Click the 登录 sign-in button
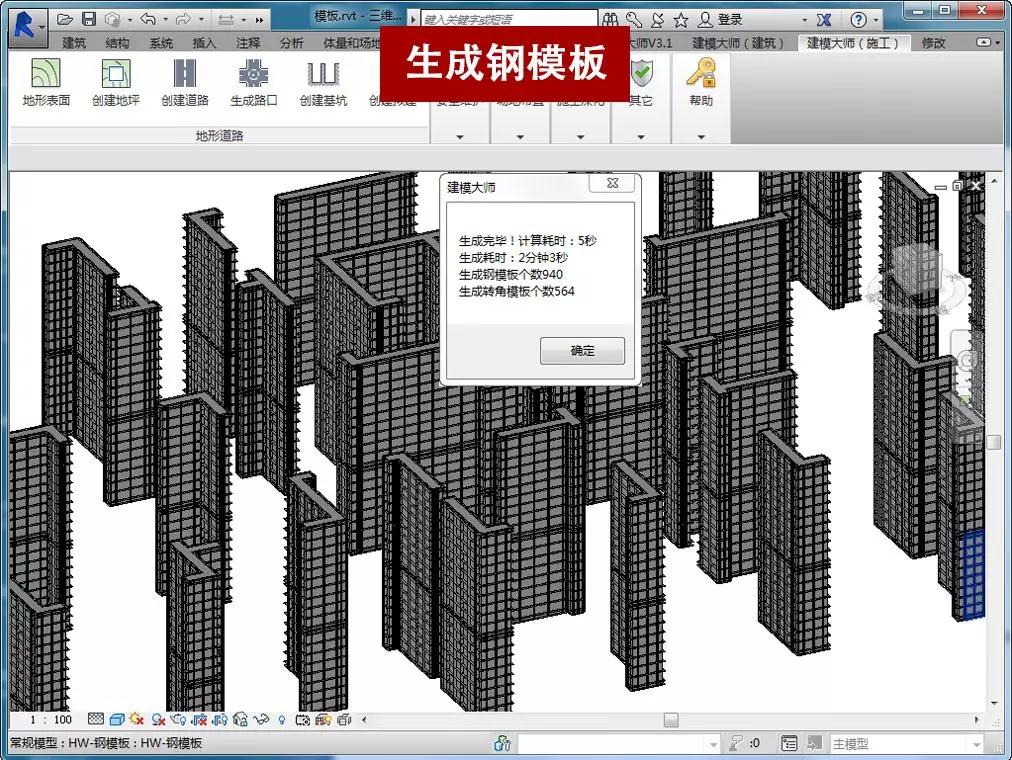The height and width of the screenshot is (760, 1012). pos(722,20)
